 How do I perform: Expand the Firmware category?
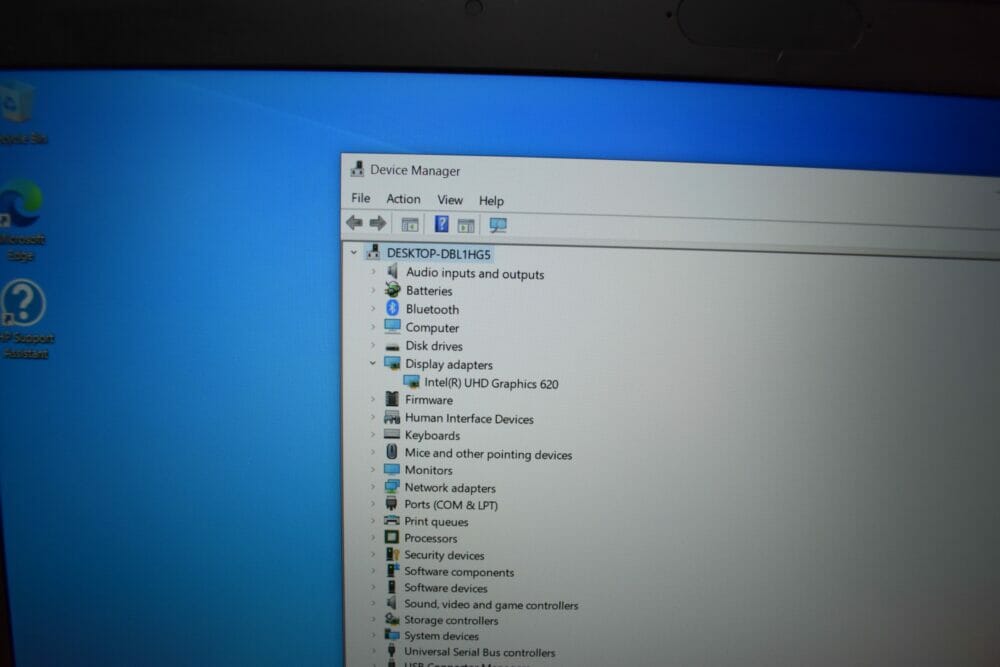[373, 399]
